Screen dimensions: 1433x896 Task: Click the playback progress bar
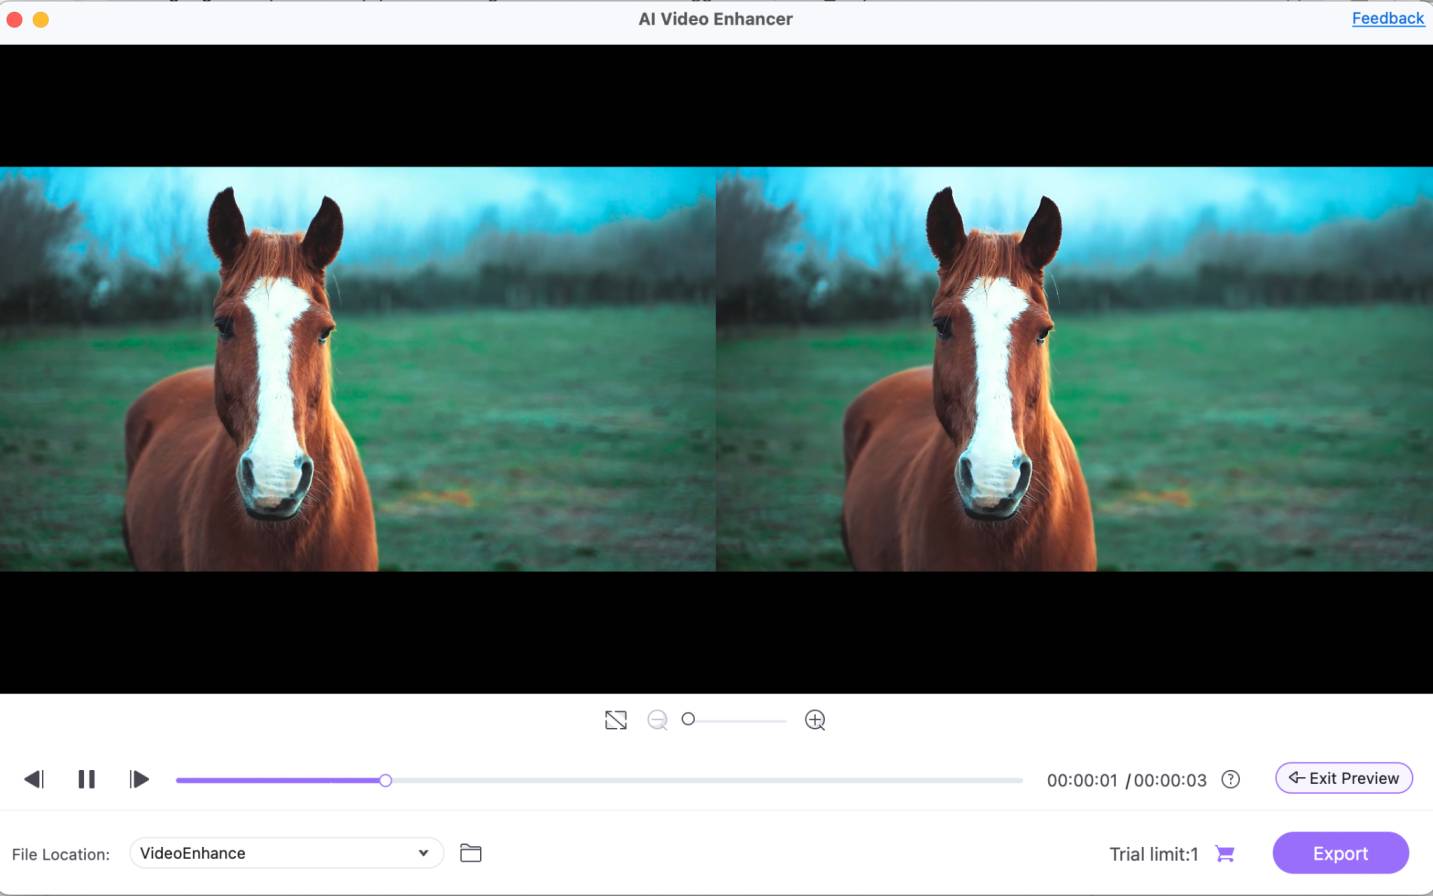600,779
